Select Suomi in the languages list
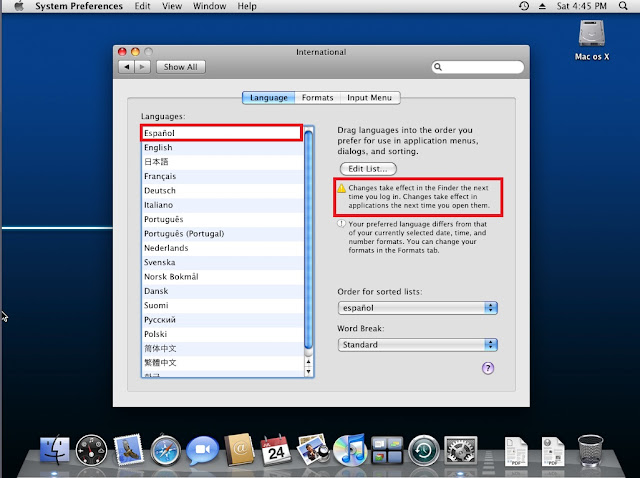This screenshot has height=478, width=640. pyautogui.click(x=223, y=305)
